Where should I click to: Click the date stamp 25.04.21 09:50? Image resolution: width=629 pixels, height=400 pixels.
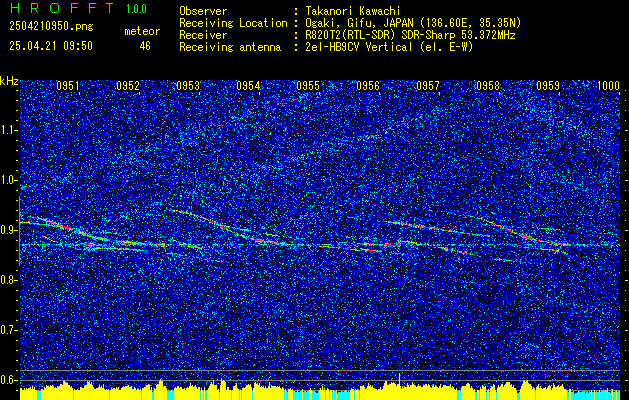click(51, 46)
